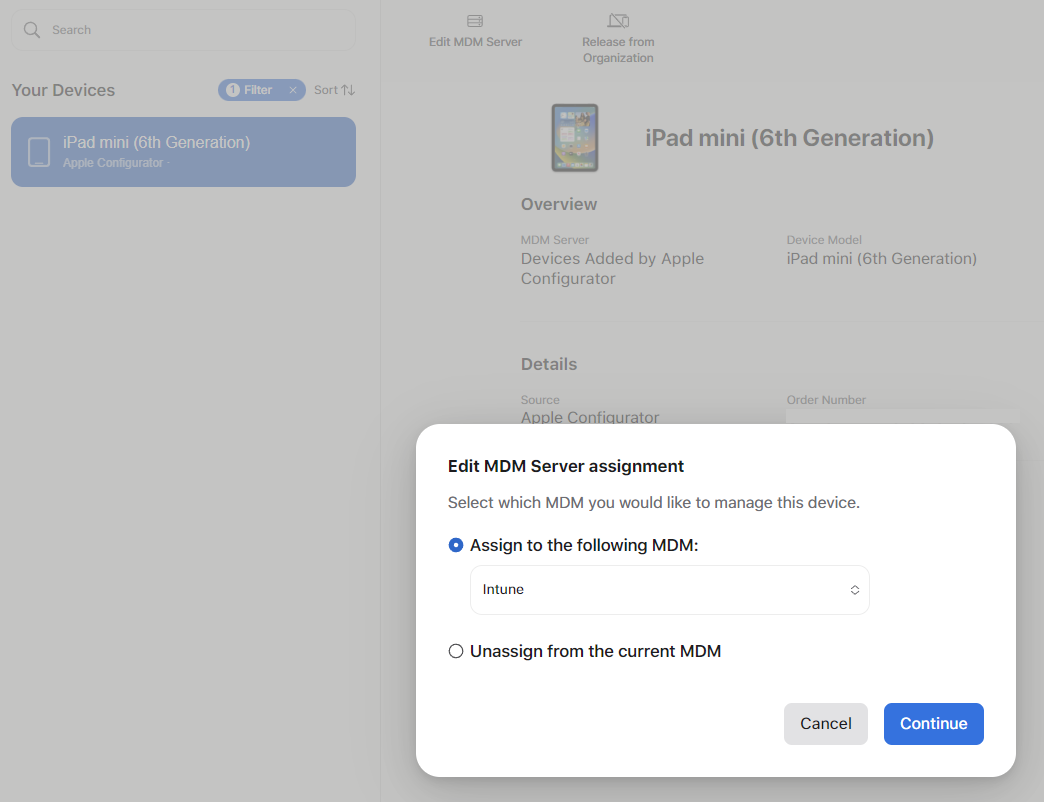The image size is (1044, 802).
Task: Click the 'Devices Added by Apple Configurator' text
Action: tap(612, 268)
